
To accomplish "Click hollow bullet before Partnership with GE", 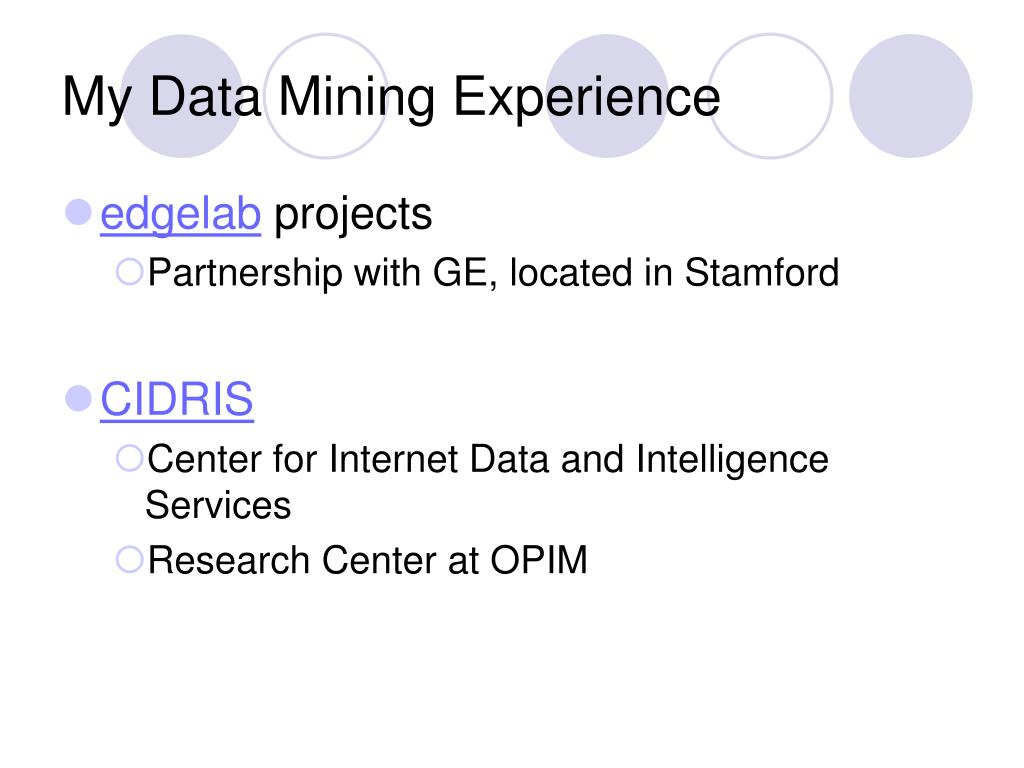I will pos(129,272).
